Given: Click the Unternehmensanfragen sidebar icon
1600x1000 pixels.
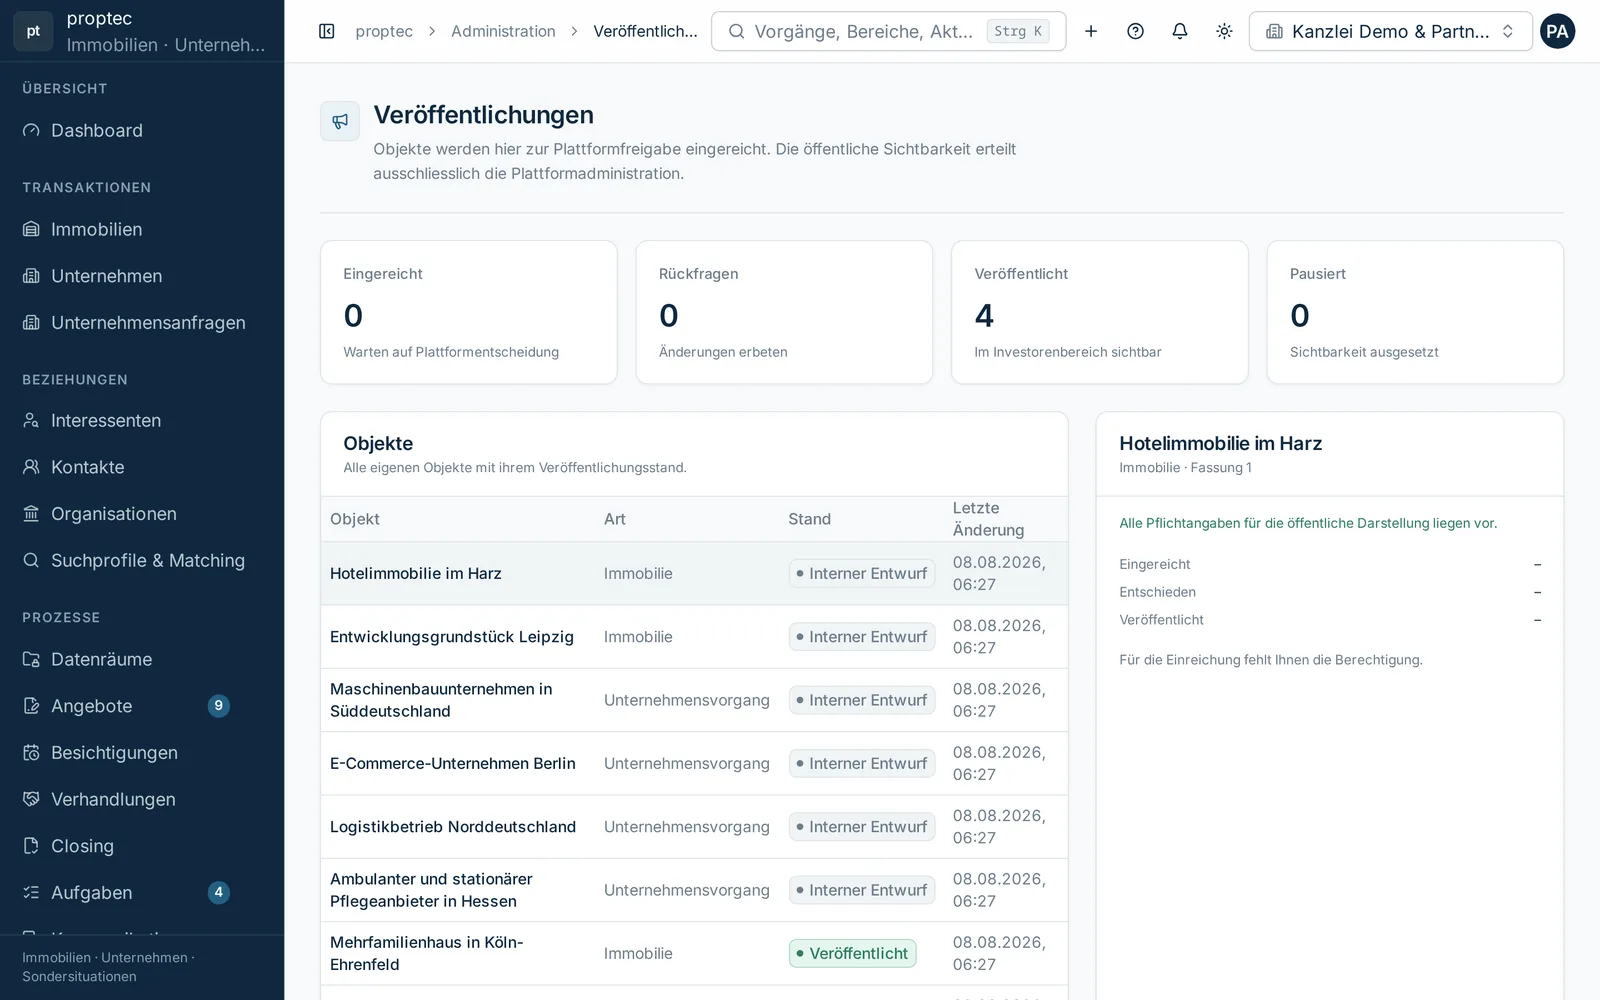Looking at the screenshot, I should (x=31, y=323).
